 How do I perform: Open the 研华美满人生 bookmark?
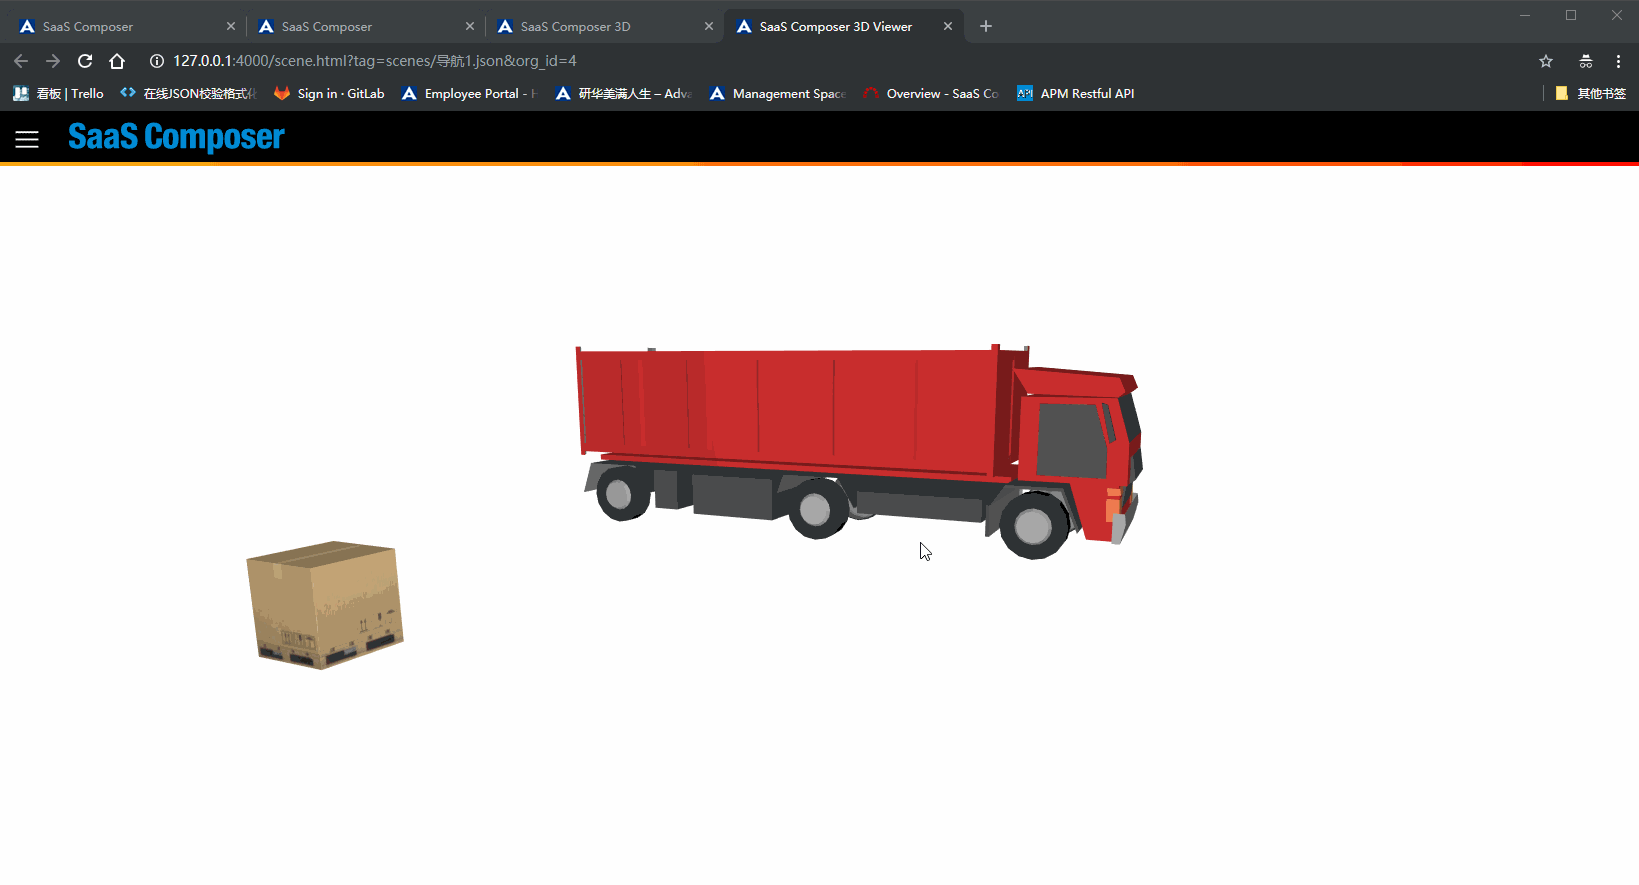(x=623, y=93)
